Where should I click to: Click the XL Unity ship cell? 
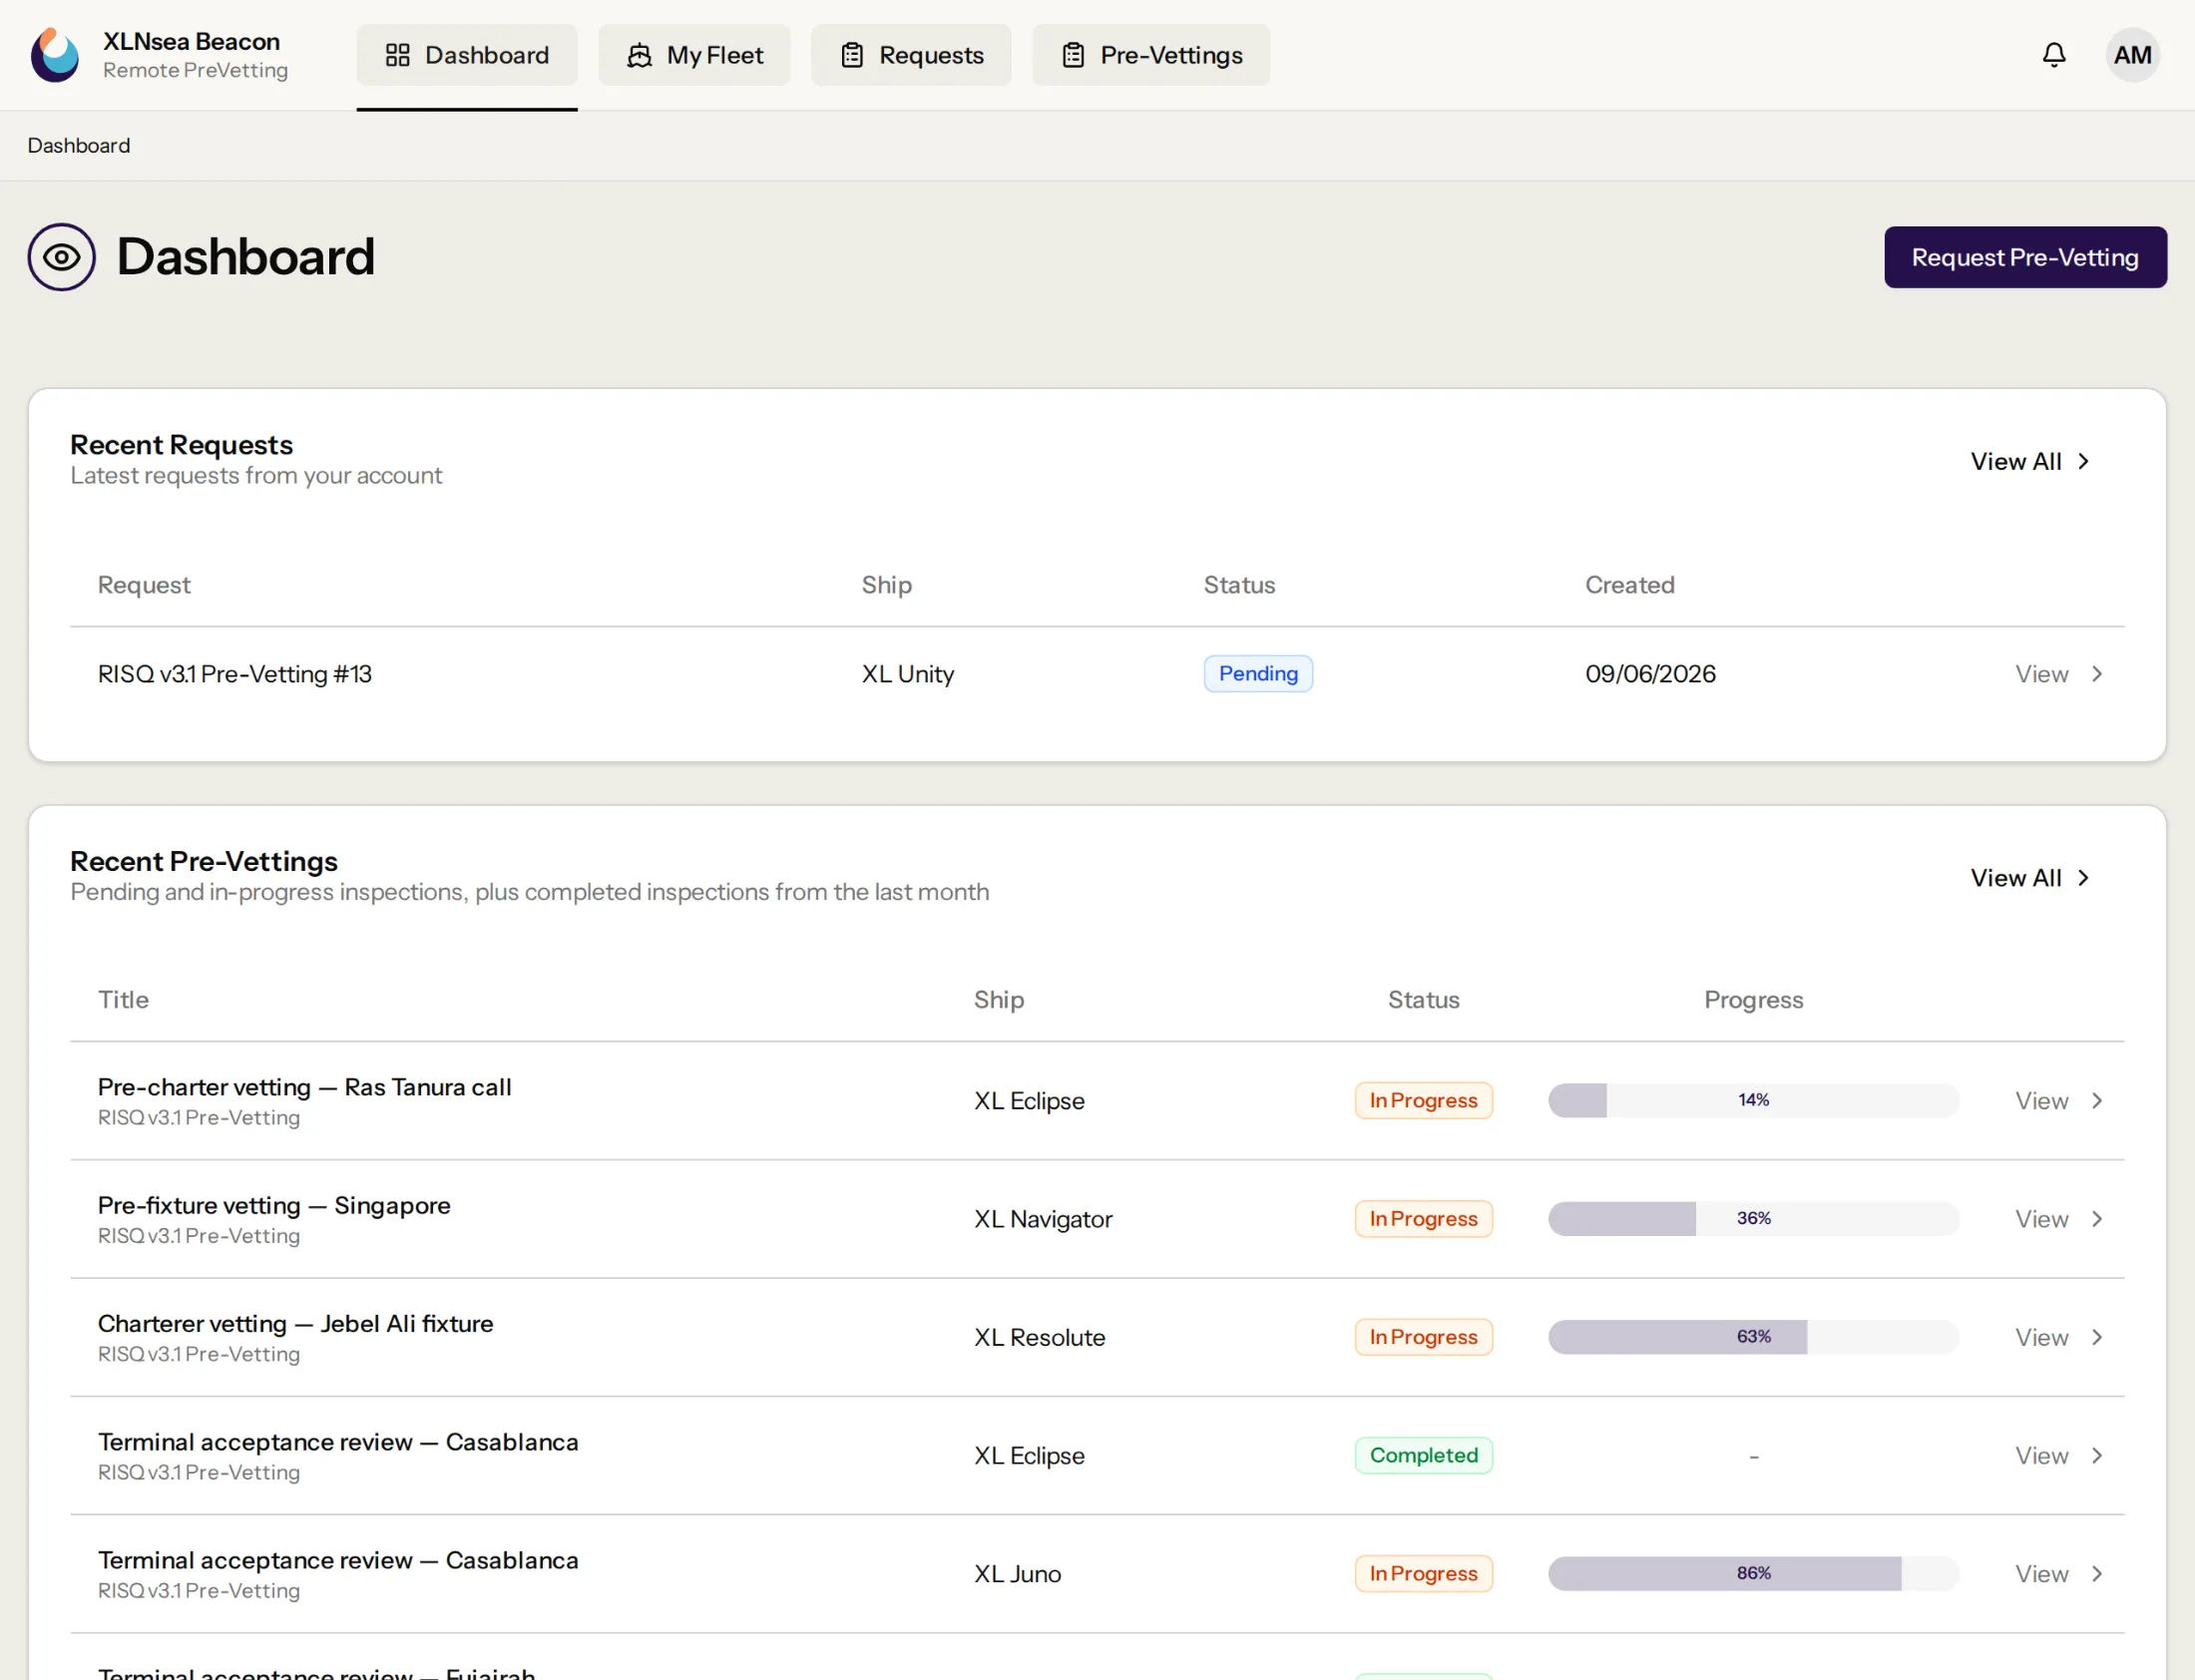(x=908, y=674)
